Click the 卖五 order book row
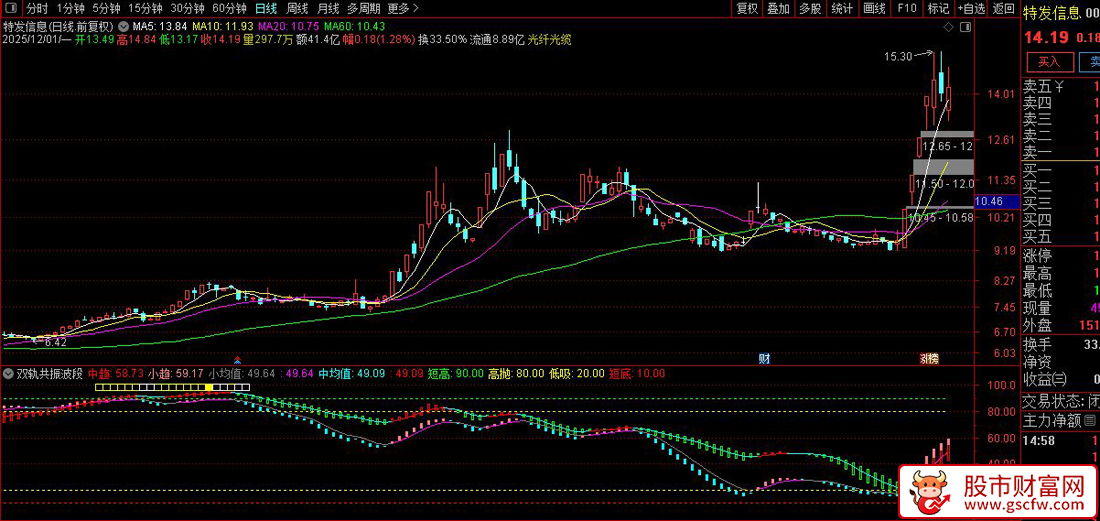 coord(1061,87)
